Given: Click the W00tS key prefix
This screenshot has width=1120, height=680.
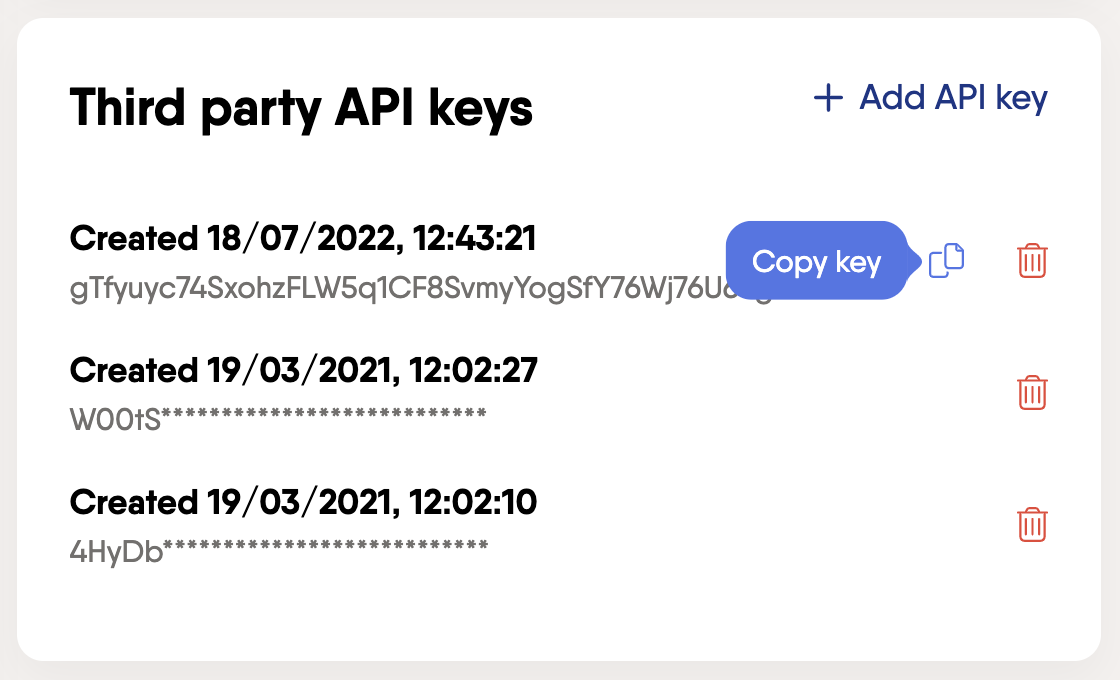Looking at the screenshot, I should click(115, 419).
